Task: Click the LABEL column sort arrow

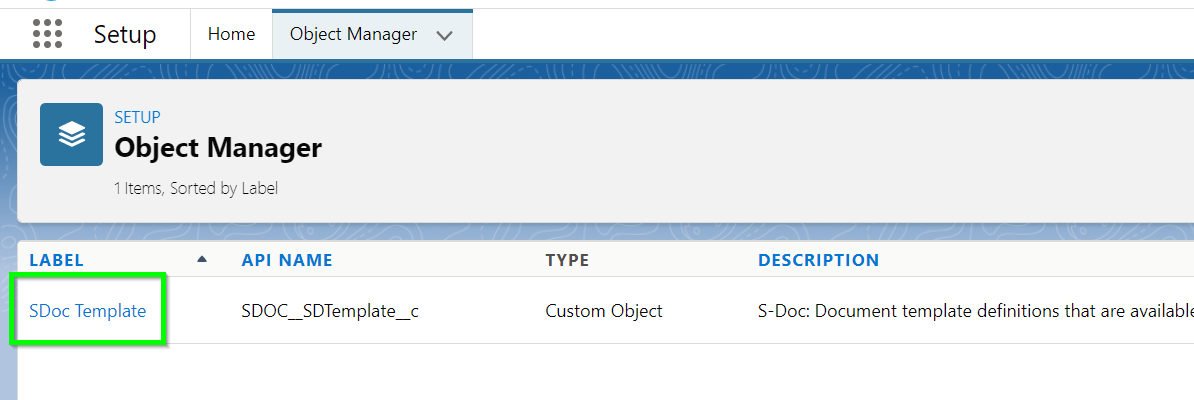Action: pyautogui.click(x=202, y=259)
